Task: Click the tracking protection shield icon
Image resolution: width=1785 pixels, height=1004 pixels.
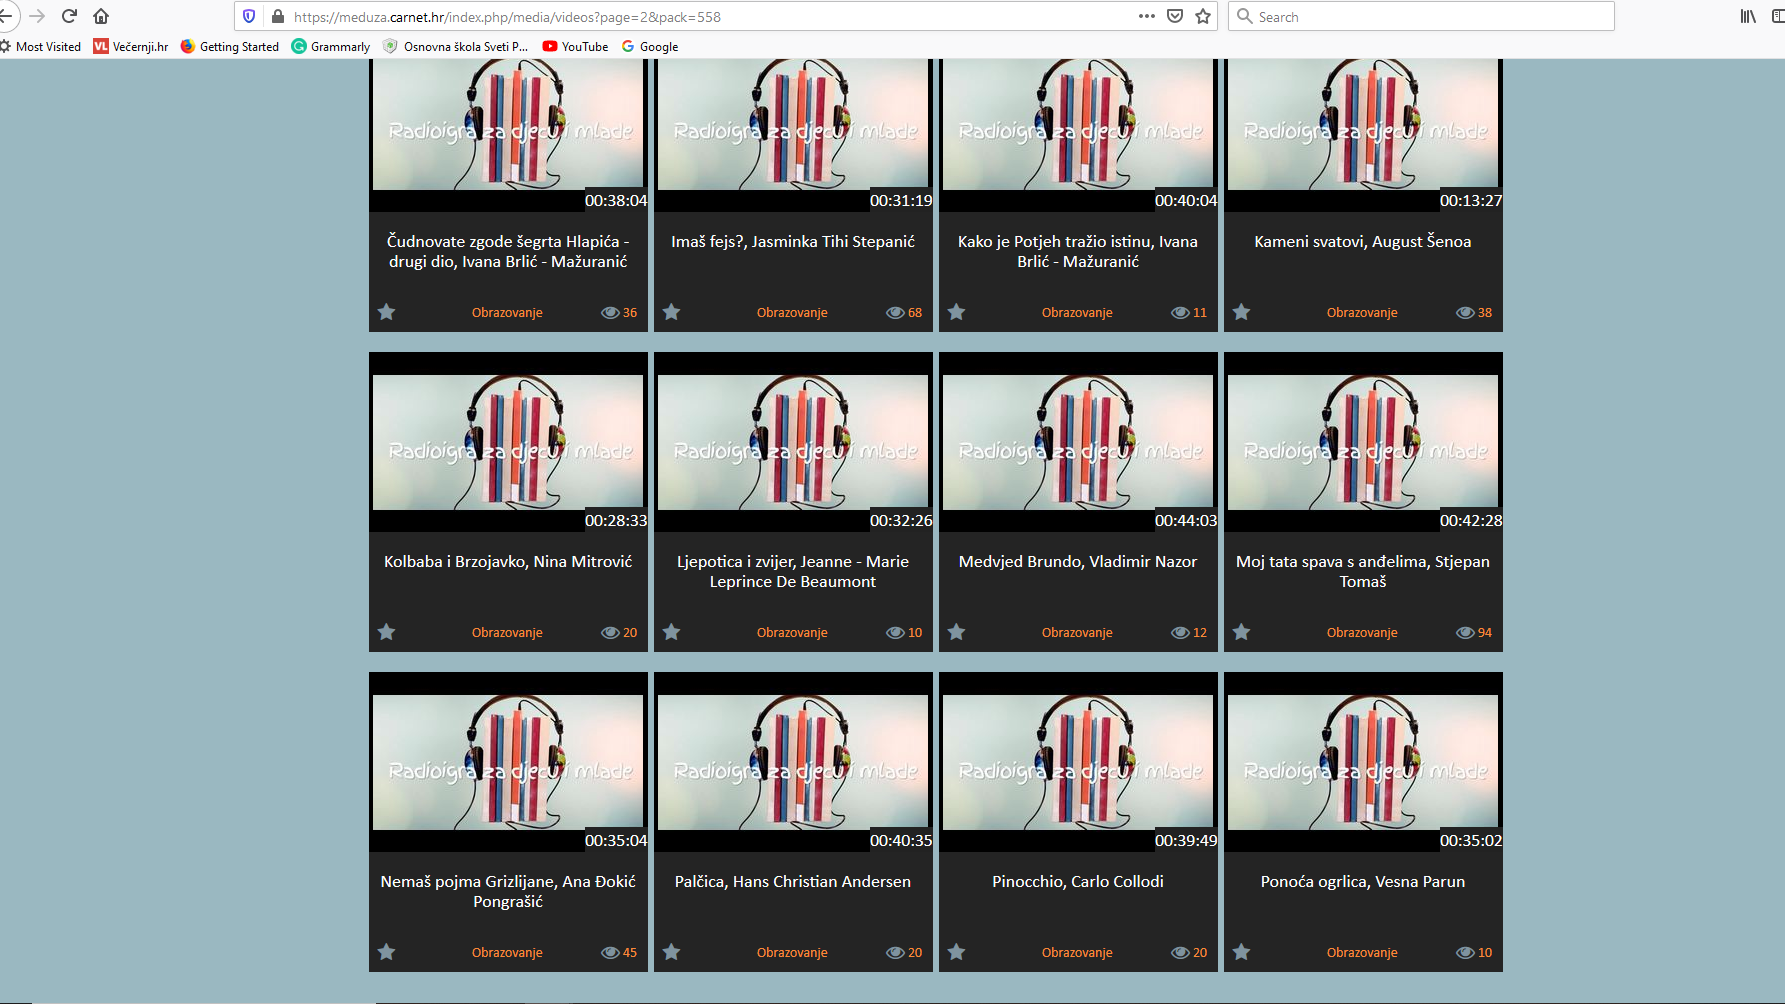Action: 249,16
